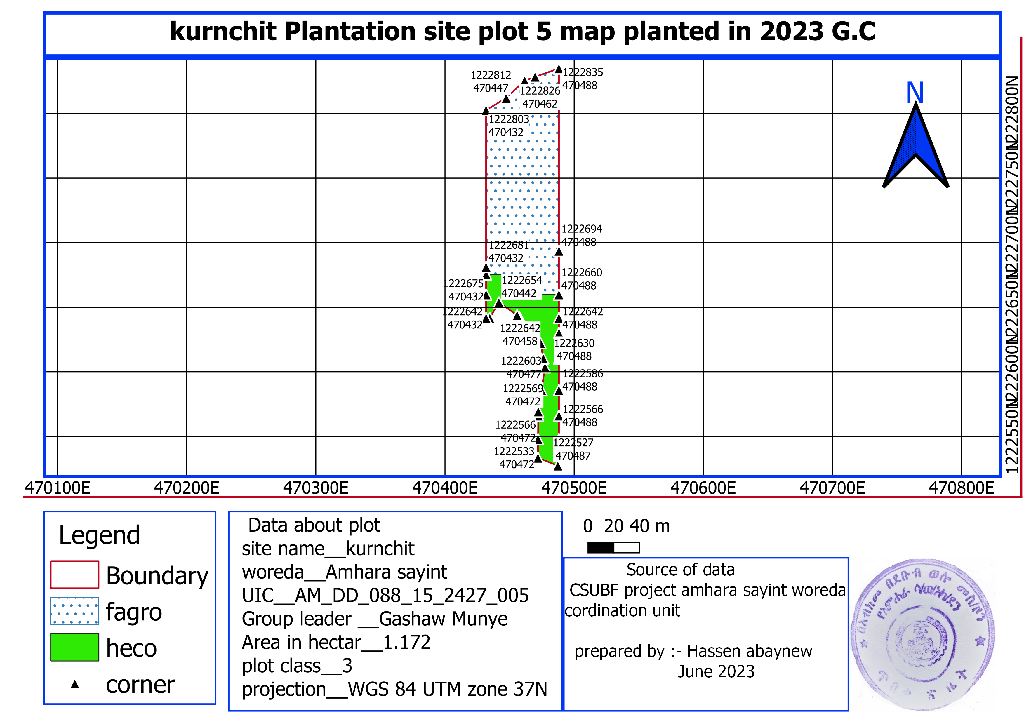Click the Group leader Gashaw Munye line
Viewport: 1024px width, 724px height.
tap(374, 620)
